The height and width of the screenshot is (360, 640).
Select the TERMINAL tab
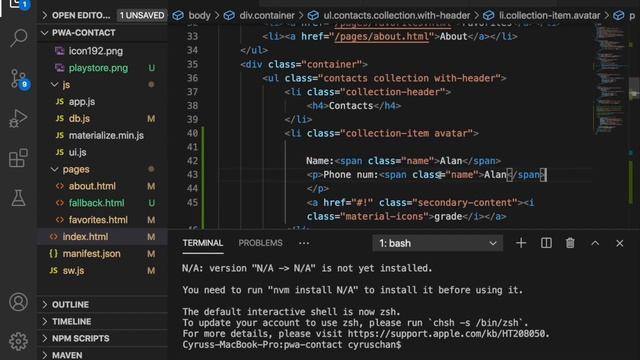coord(203,243)
